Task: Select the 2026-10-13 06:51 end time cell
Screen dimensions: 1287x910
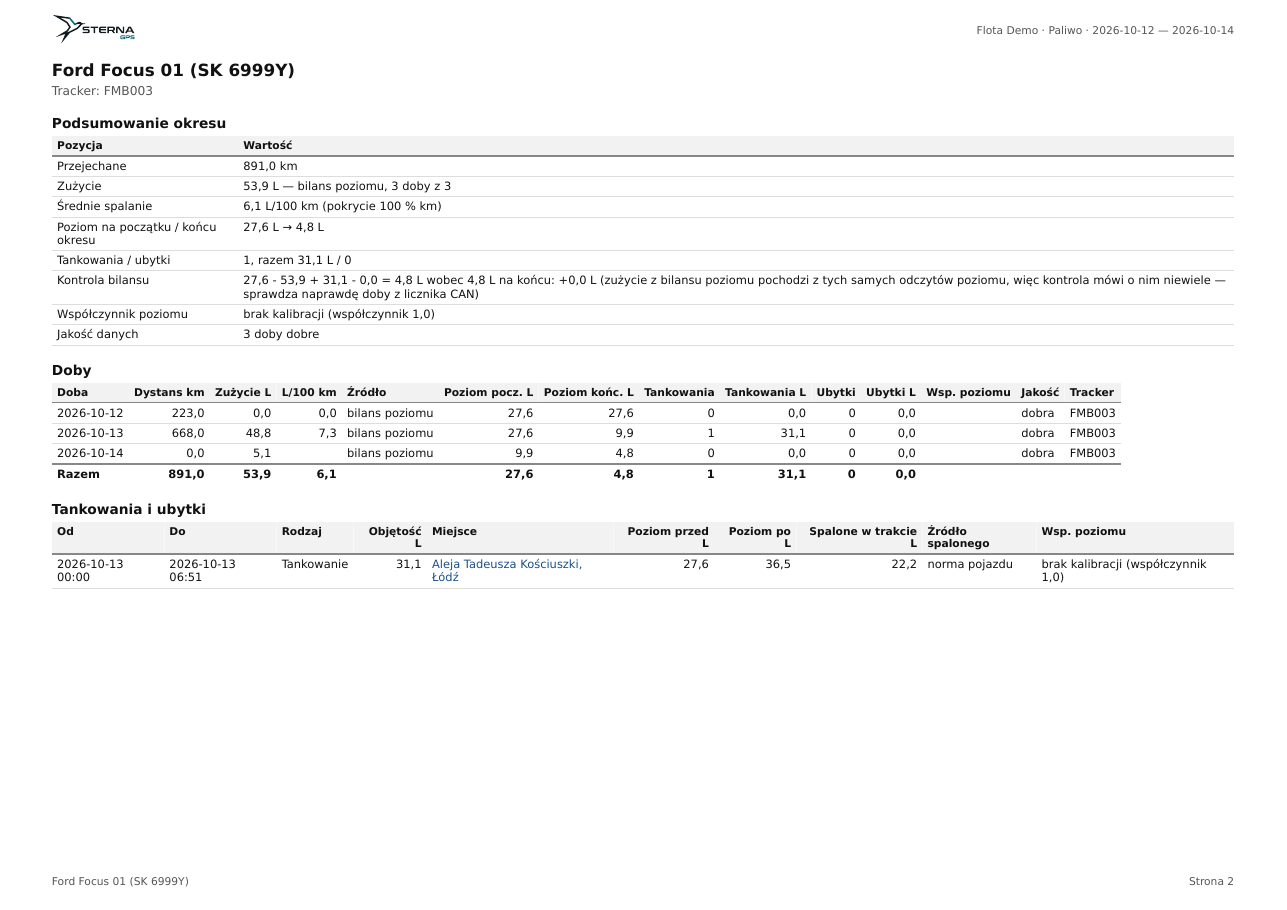Action: pos(202,571)
